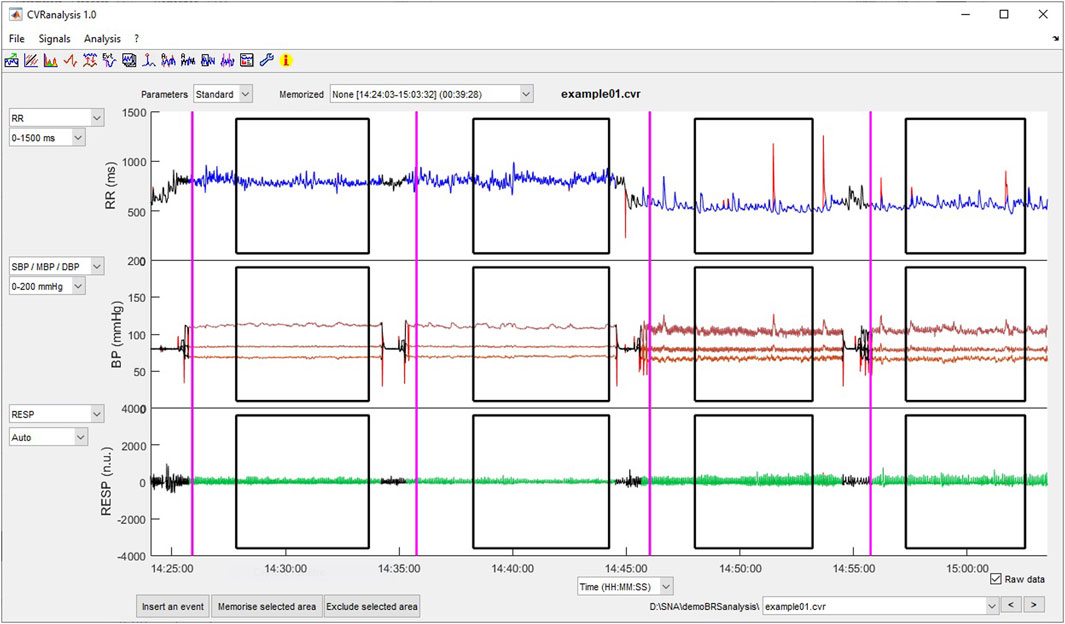Click the Evt event waveform icon
The image size is (1065, 624).
[109, 60]
